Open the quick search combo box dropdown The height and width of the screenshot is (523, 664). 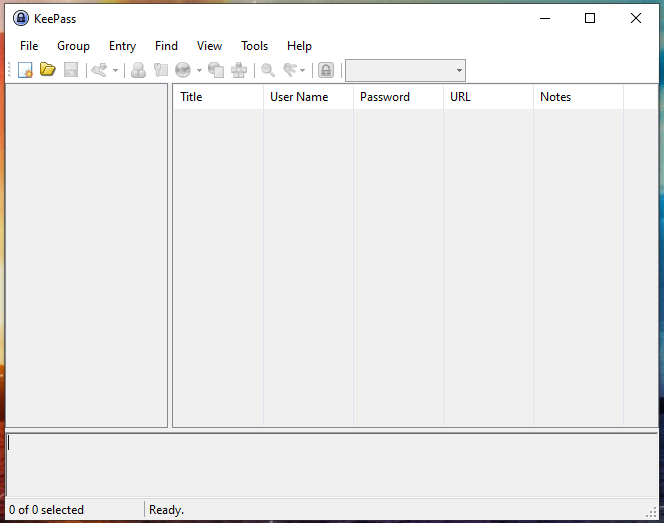tap(459, 70)
